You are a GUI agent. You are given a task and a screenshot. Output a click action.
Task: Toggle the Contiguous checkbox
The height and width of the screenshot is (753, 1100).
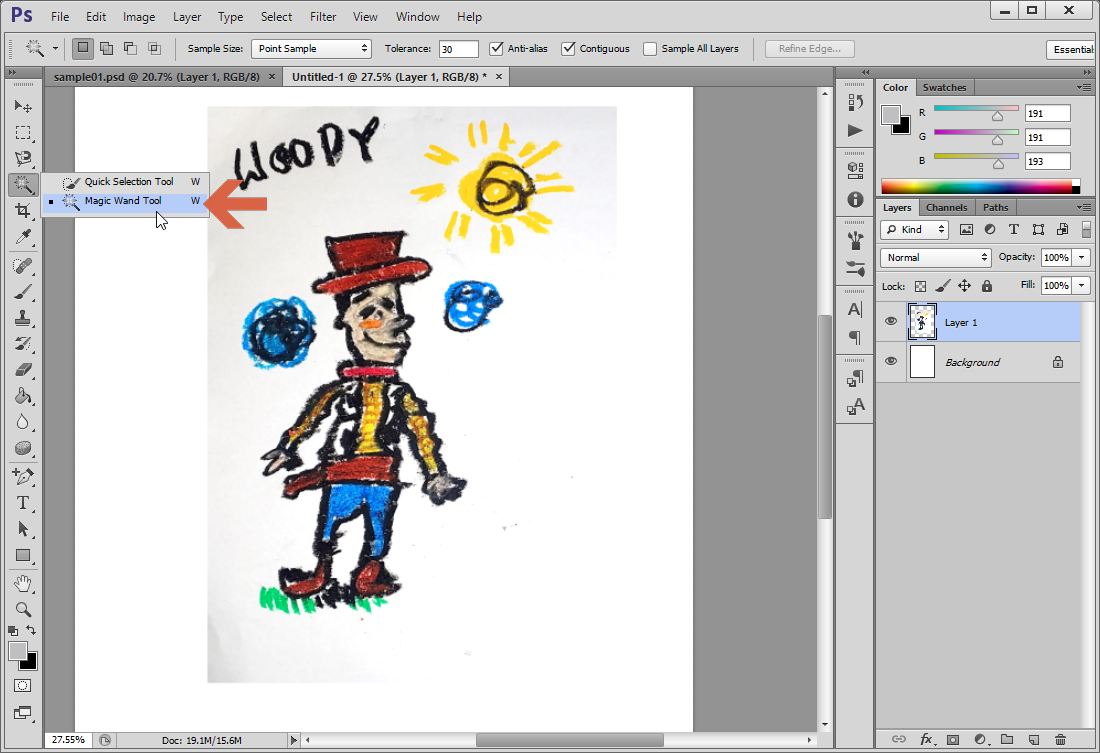(x=569, y=48)
